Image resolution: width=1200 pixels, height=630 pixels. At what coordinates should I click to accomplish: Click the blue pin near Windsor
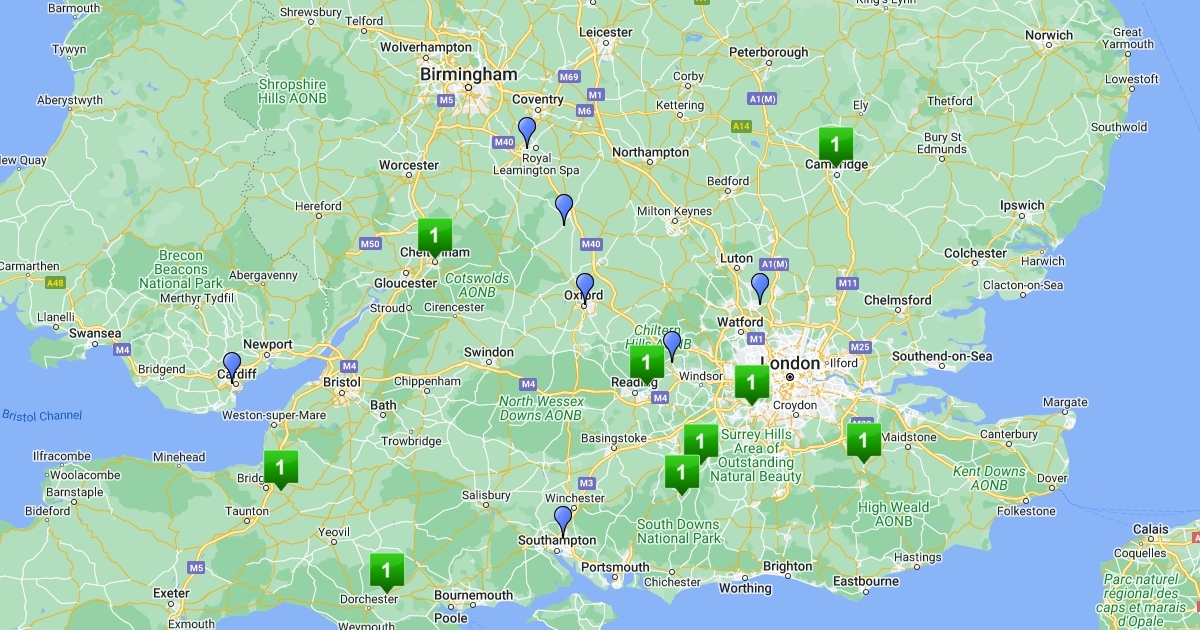click(672, 345)
